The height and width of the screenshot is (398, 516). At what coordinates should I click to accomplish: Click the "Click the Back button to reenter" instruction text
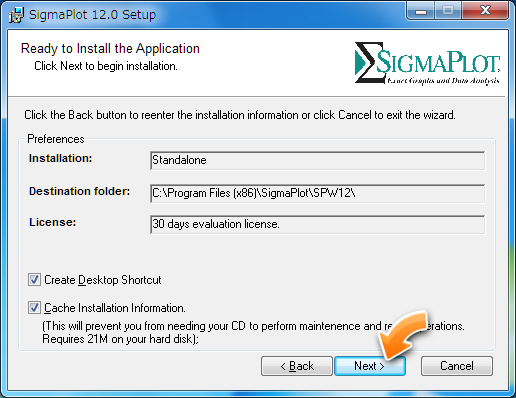[x=240, y=115]
